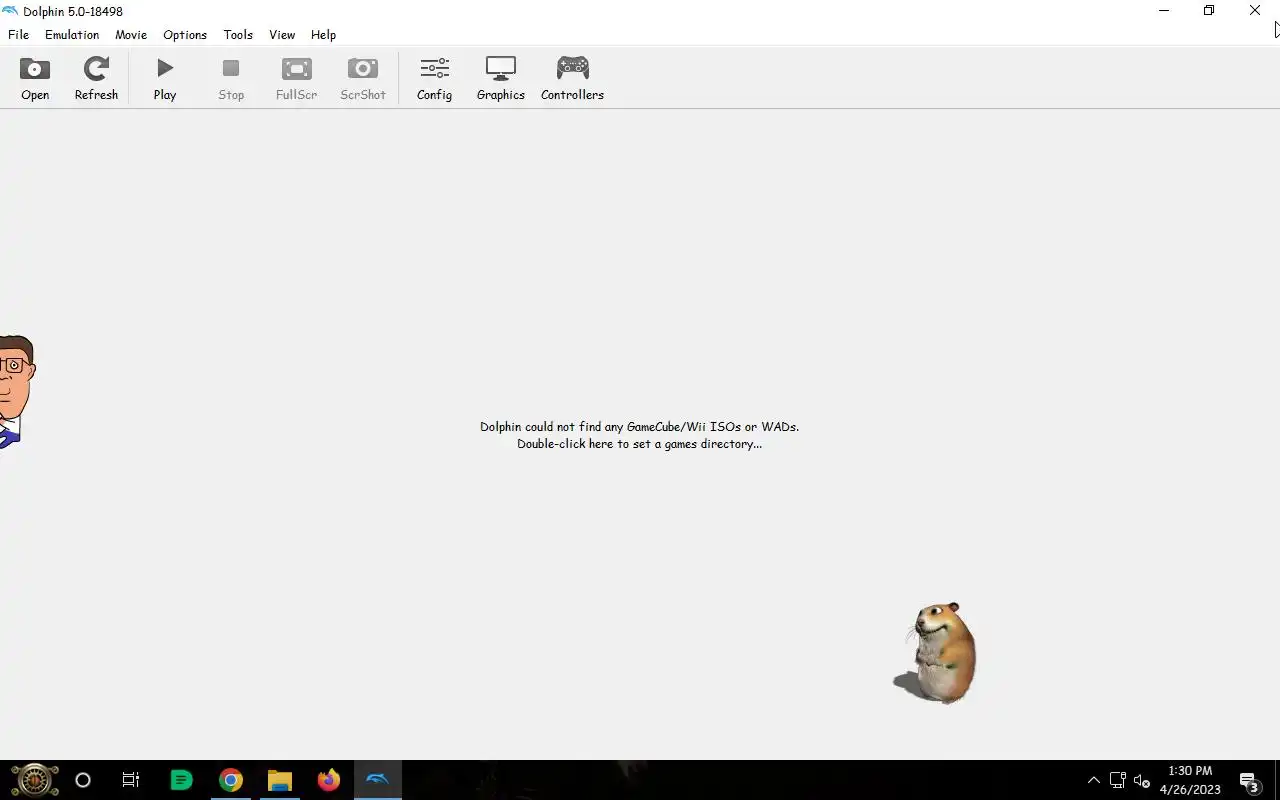Open Google Chrome from the taskbar
This screenshot has width=1280, height=800.
click(x=231, y=780)
